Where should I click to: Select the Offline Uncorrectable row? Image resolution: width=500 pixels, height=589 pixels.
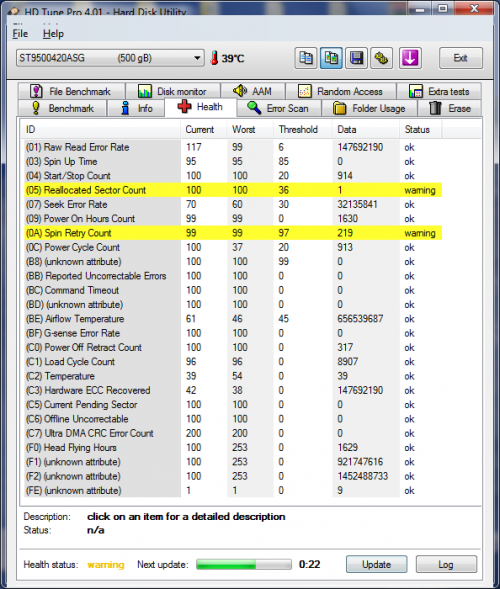pos(233,419)
